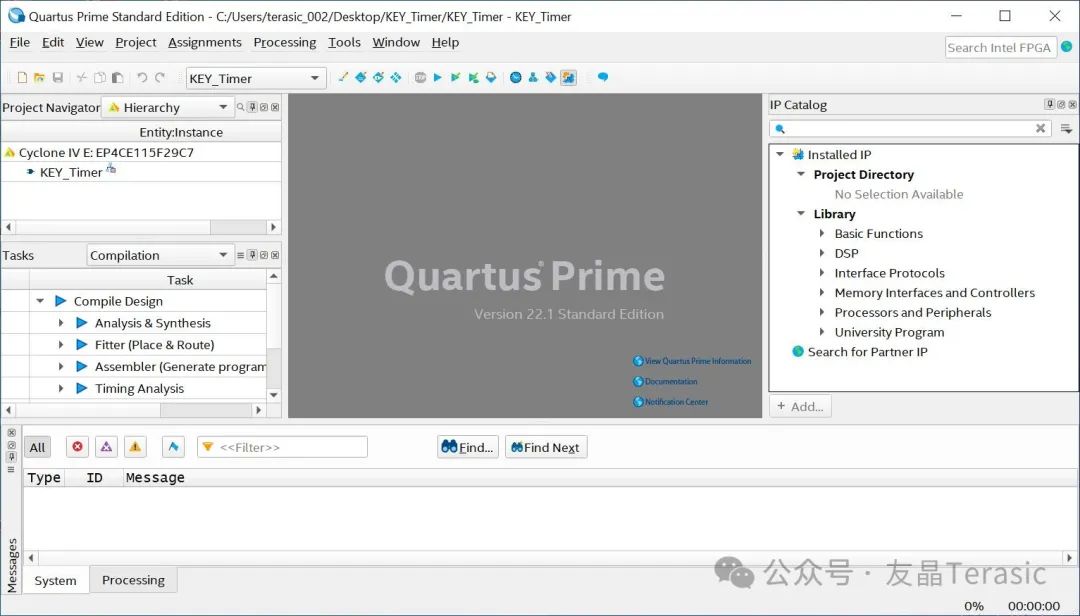This screenshot has height=616, width=1080.
Task: Clear the IP Catalog search with X
Action: point(1041,128)
